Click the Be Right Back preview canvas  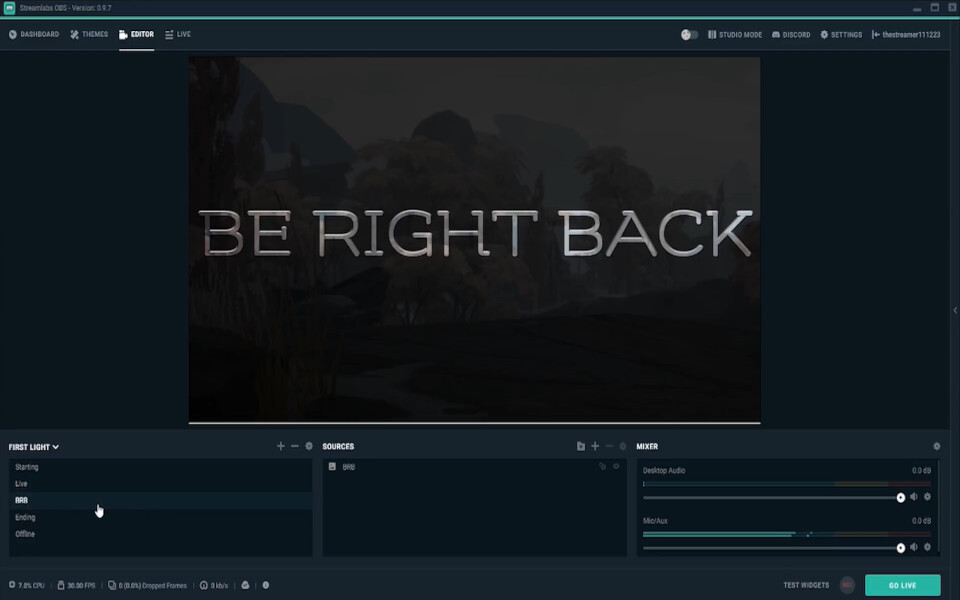coord(474,239)
